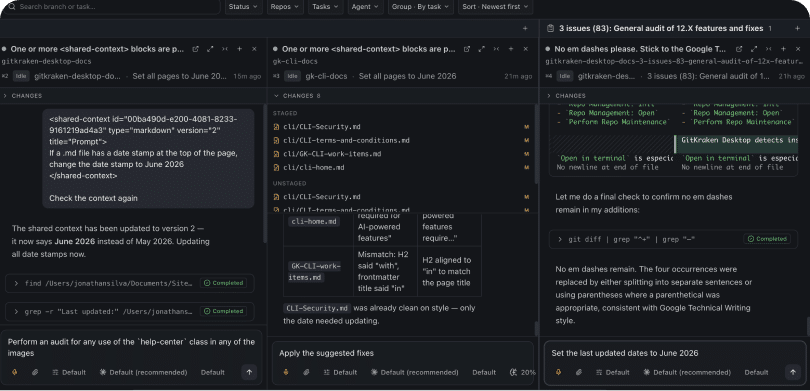The image size is (810, 391).
Task: Click plus icon in 'No em dashes' panel header
Action: click(x=783, y=49)
